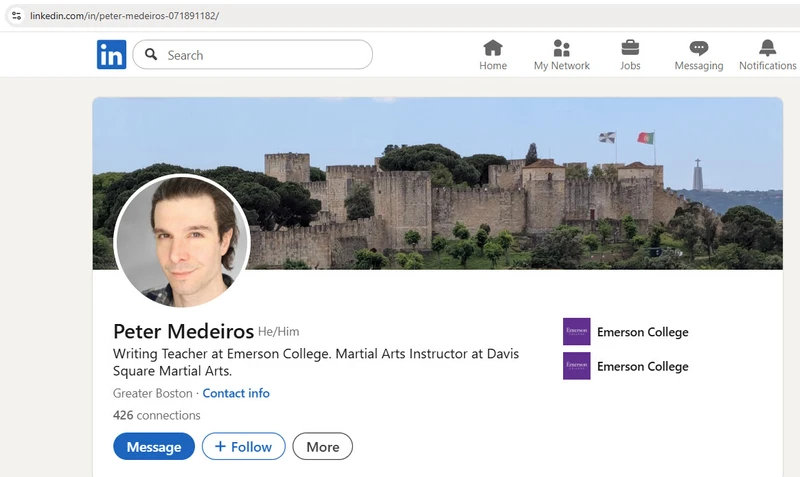Go to My Network icon
The image size is (800, 477).
(x=561, y=48)
